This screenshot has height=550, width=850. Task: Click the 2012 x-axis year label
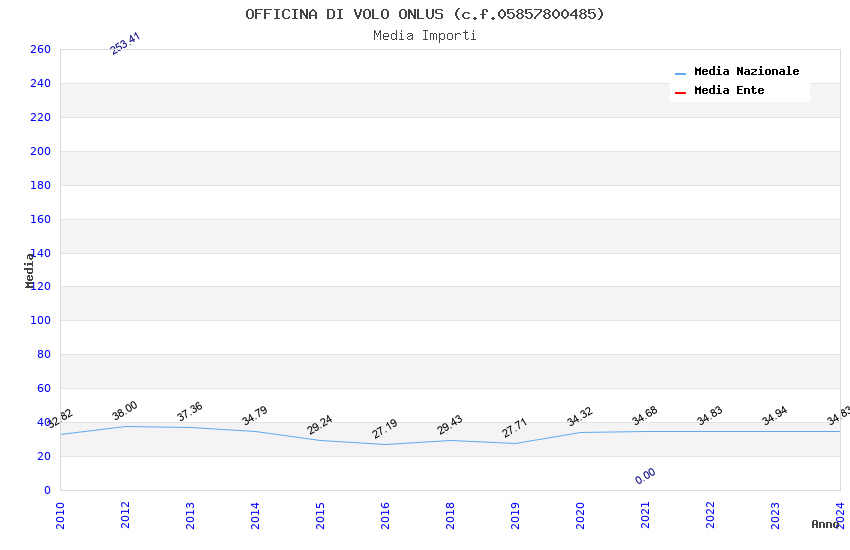pyautogui.click(x=125, y=515)
